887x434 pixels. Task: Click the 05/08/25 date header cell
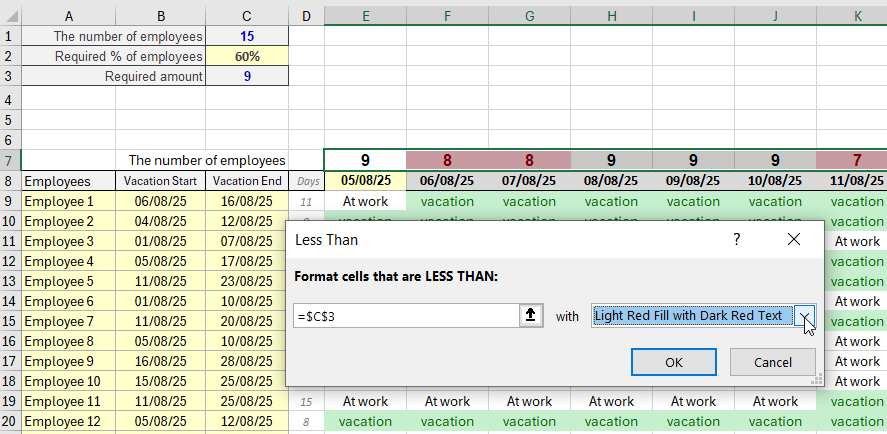(365, 181)
